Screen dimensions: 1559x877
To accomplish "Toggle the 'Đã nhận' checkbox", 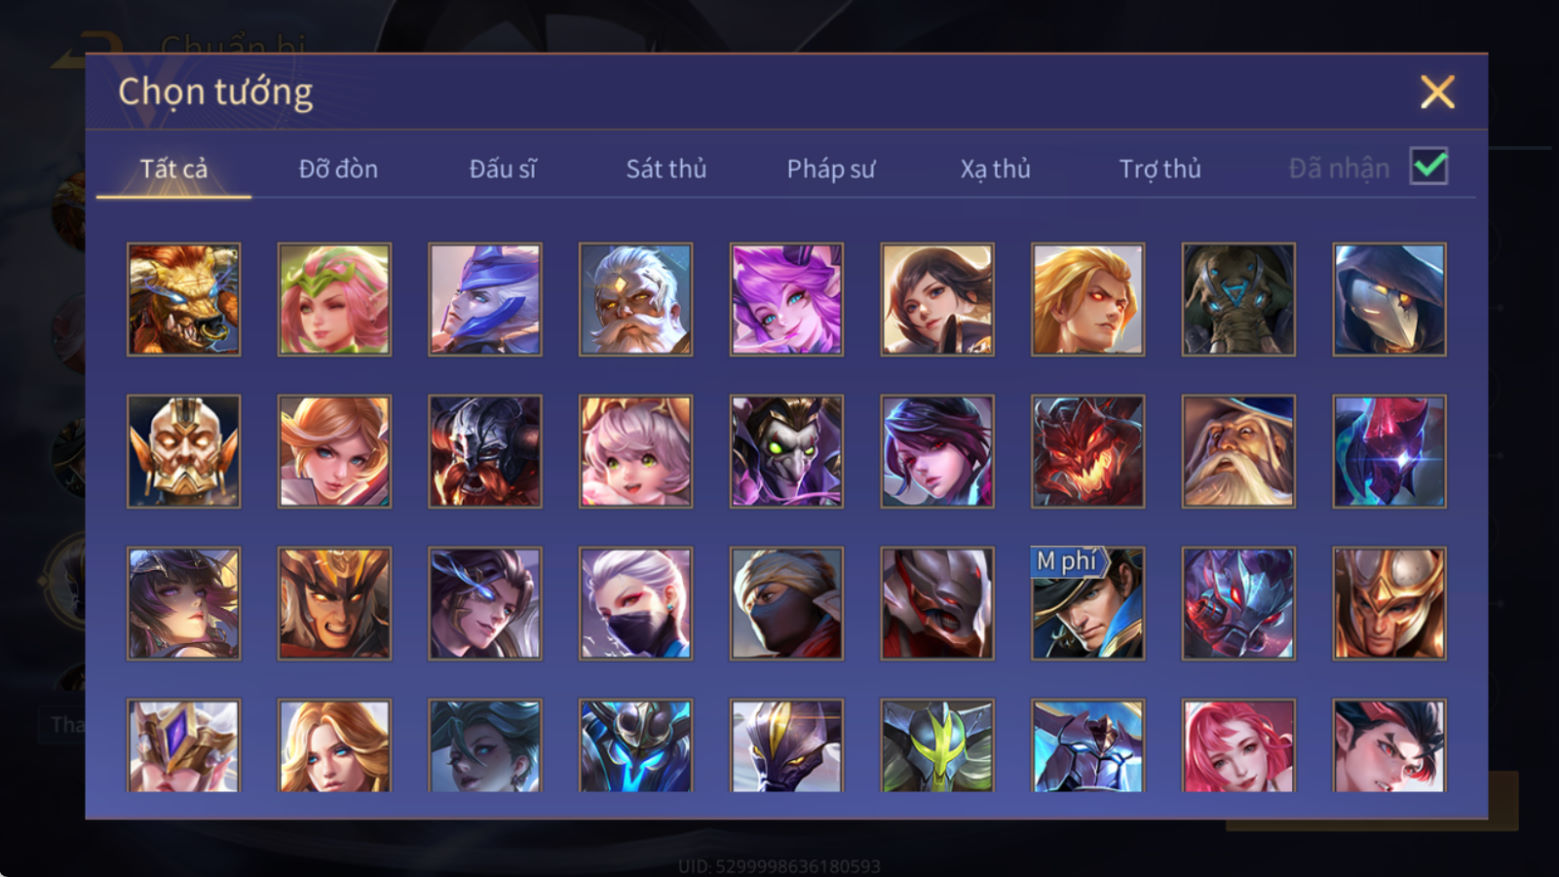I will pos(1429,166).
